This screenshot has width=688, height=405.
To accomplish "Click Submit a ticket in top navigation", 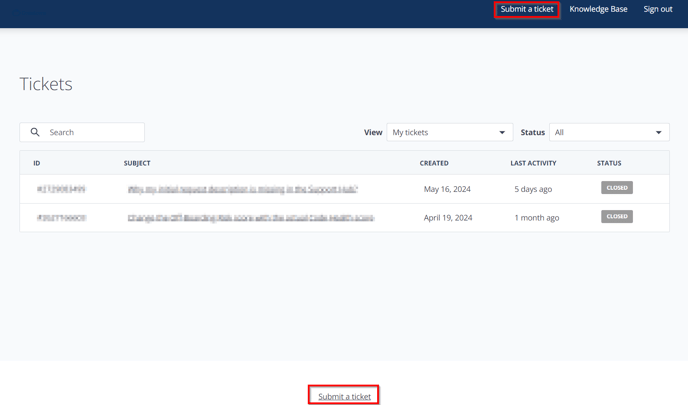I will 527,9.
